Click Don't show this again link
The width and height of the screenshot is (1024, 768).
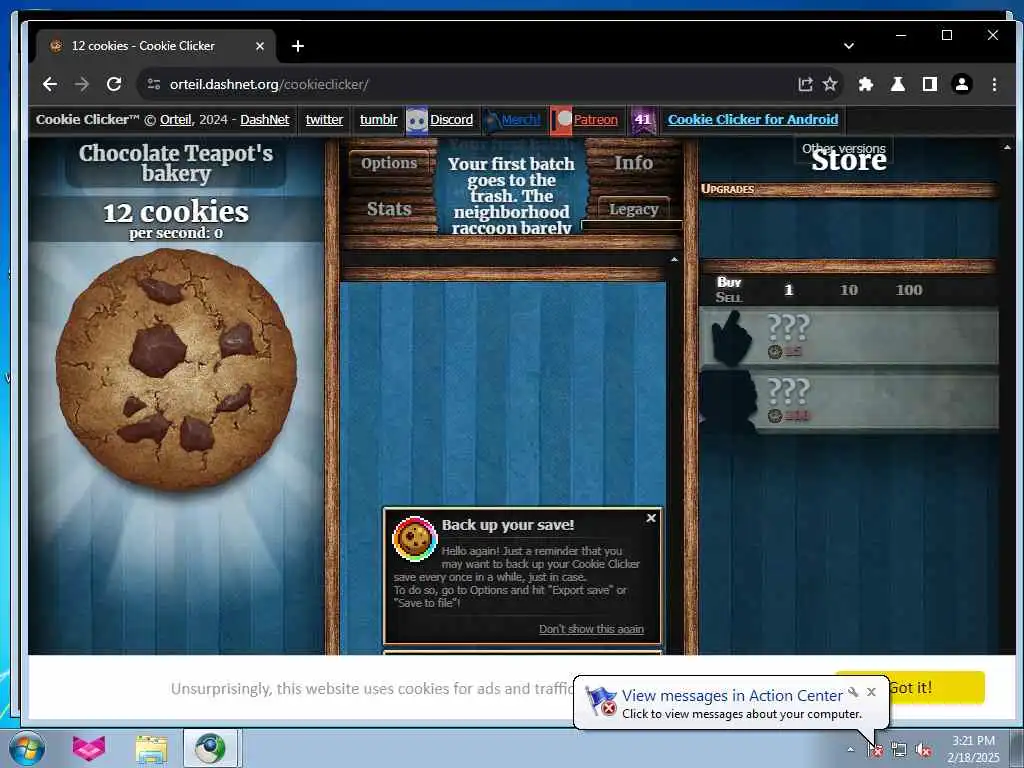(591, 629)
